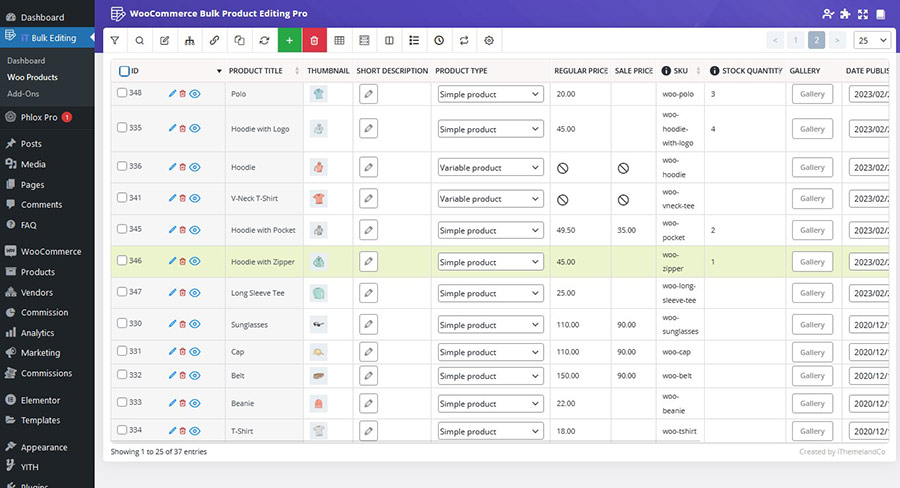Edit short description of Sunglasses
900x488 pixels.
(368, 324)
